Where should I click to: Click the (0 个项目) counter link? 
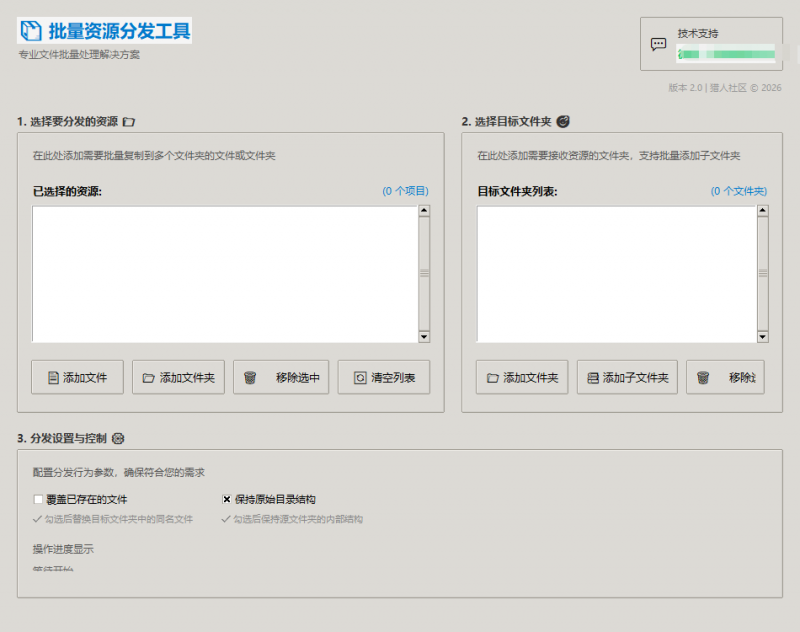[406, 190]
